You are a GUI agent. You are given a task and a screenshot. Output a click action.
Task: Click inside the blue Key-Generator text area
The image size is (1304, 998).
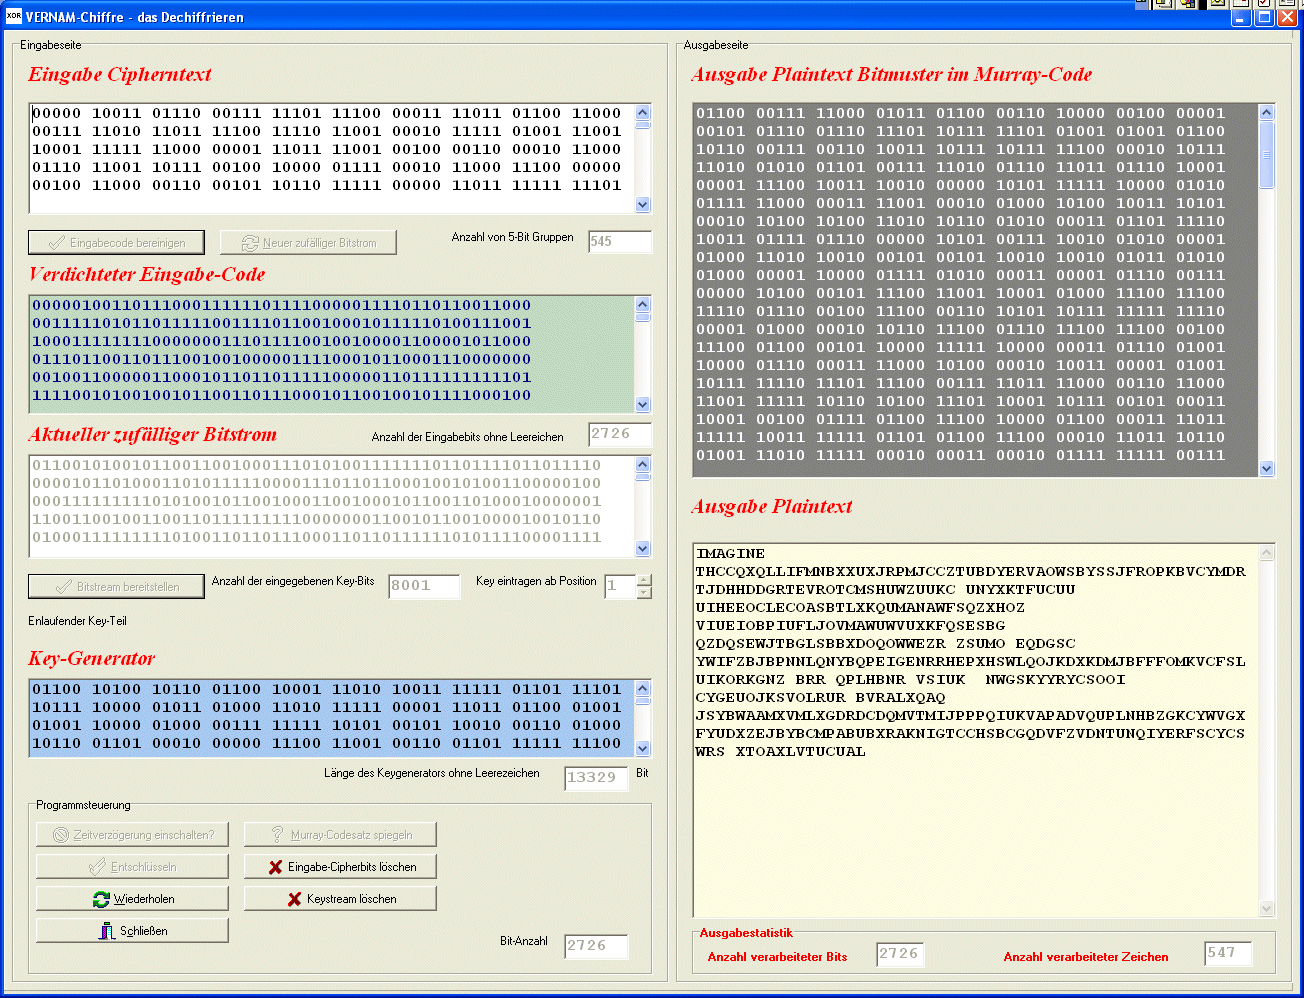point(332,718)
